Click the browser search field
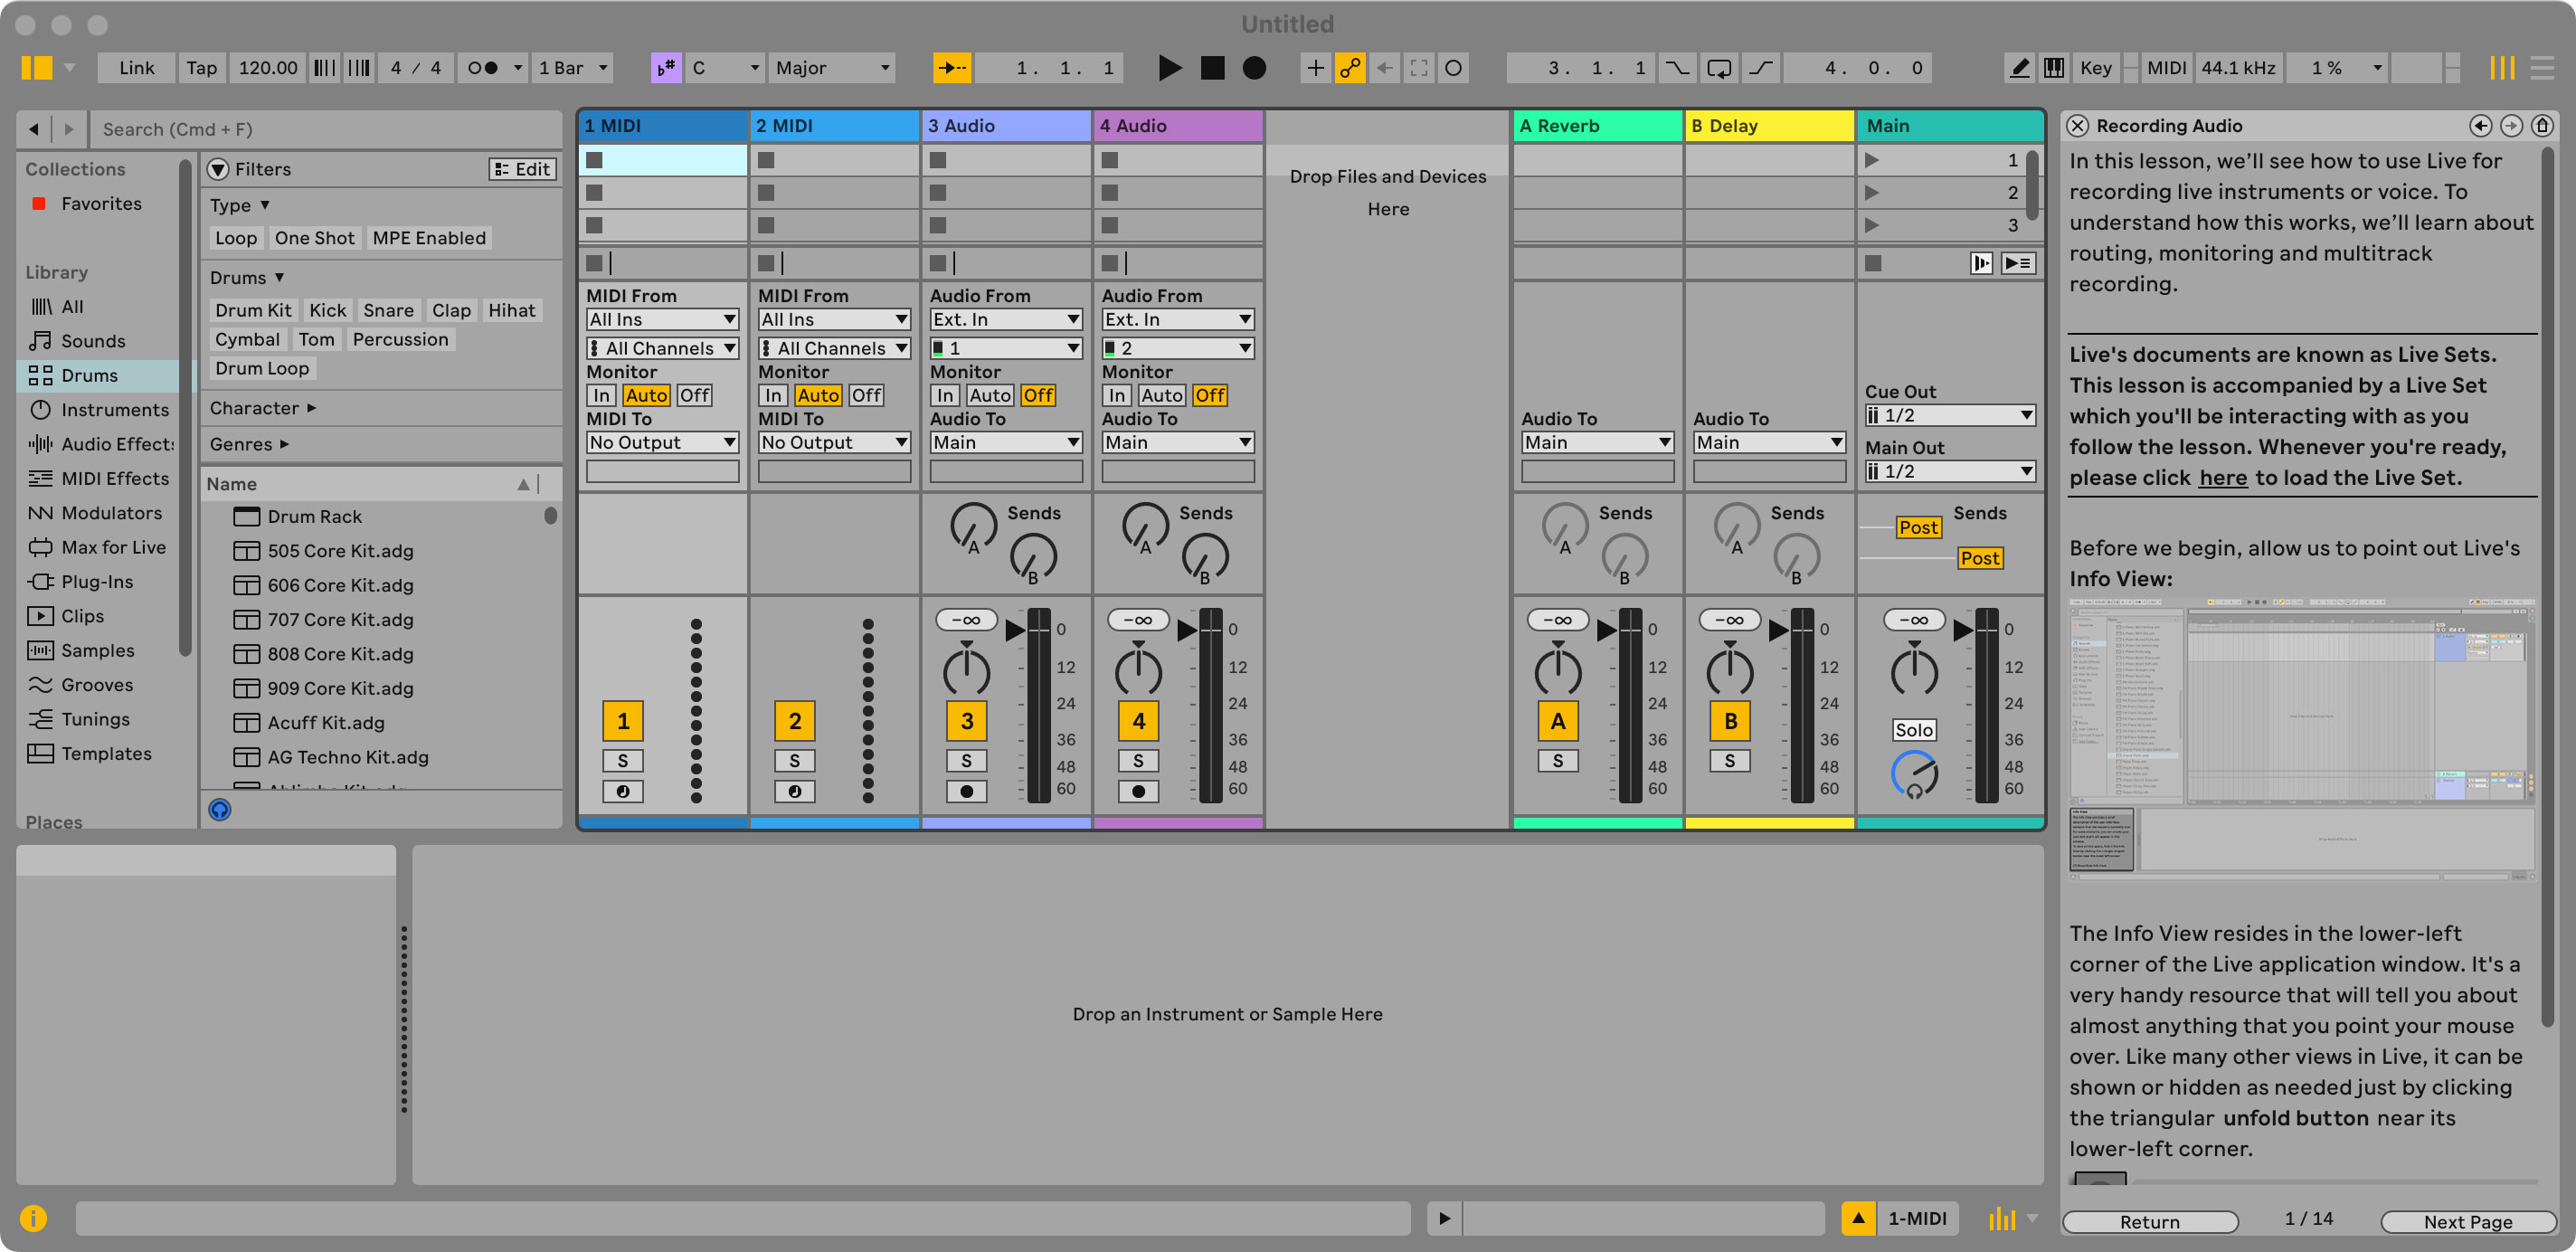Screen dimensions: 2576x1252 pyautogui.click(x=327, y=129)
